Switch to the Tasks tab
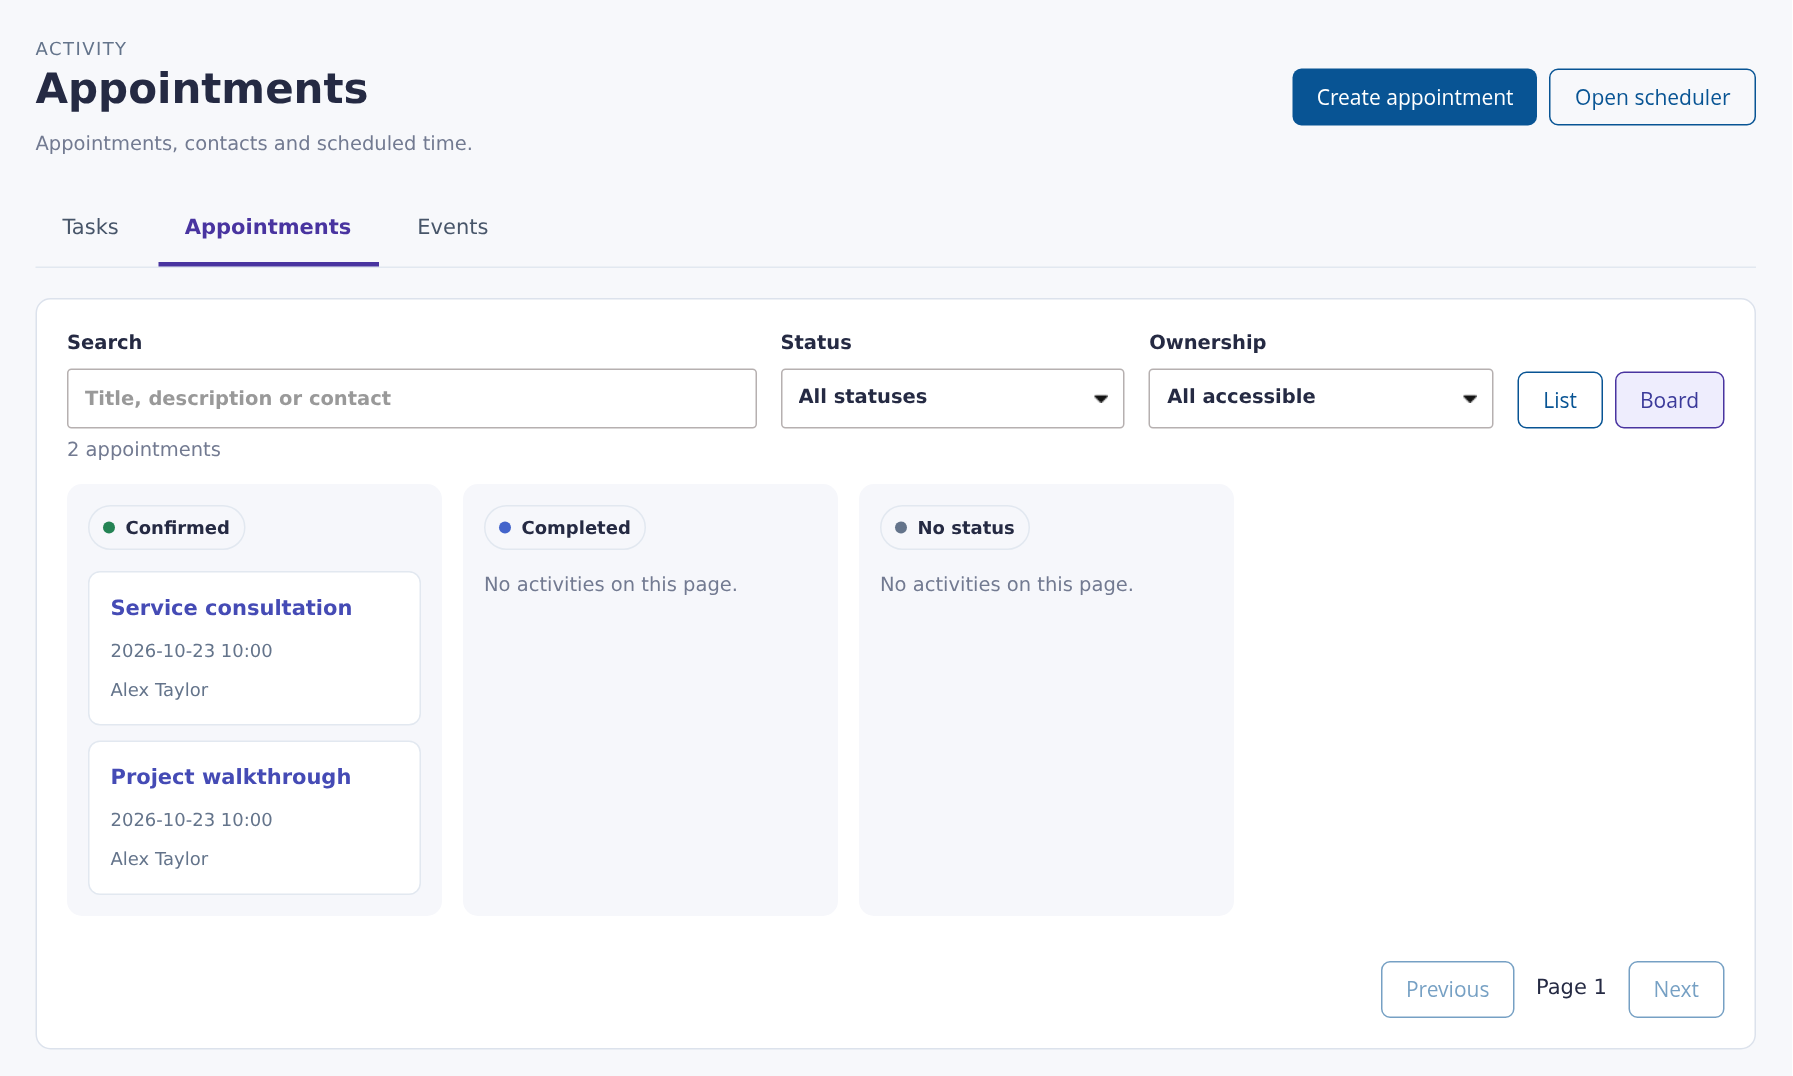Screen dimensions: 1793x1076 (x=90, y=227)
